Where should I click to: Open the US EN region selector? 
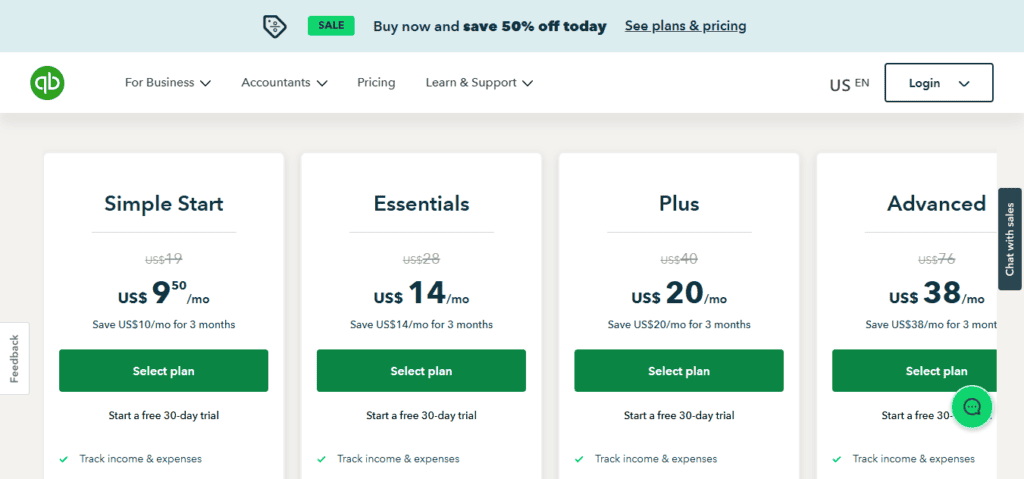pos(850,84)
